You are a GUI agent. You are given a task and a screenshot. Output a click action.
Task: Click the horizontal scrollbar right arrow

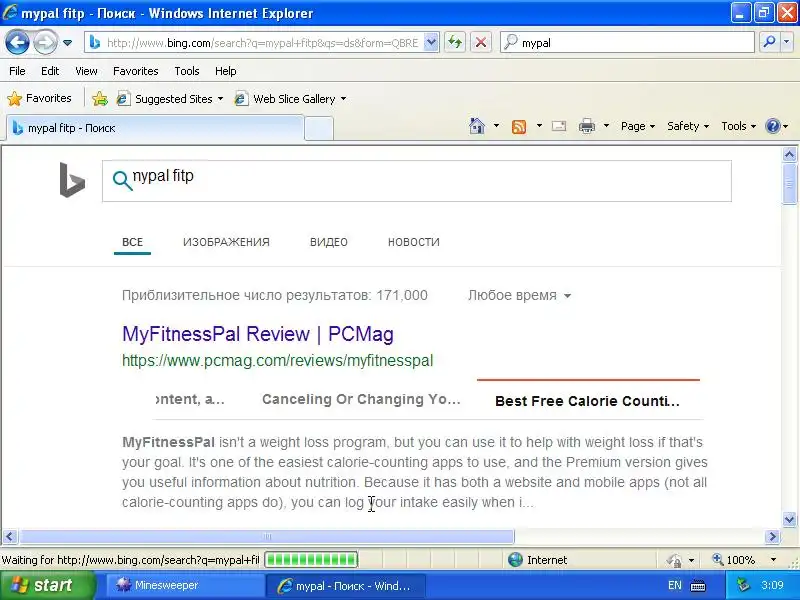coord(772,536)
